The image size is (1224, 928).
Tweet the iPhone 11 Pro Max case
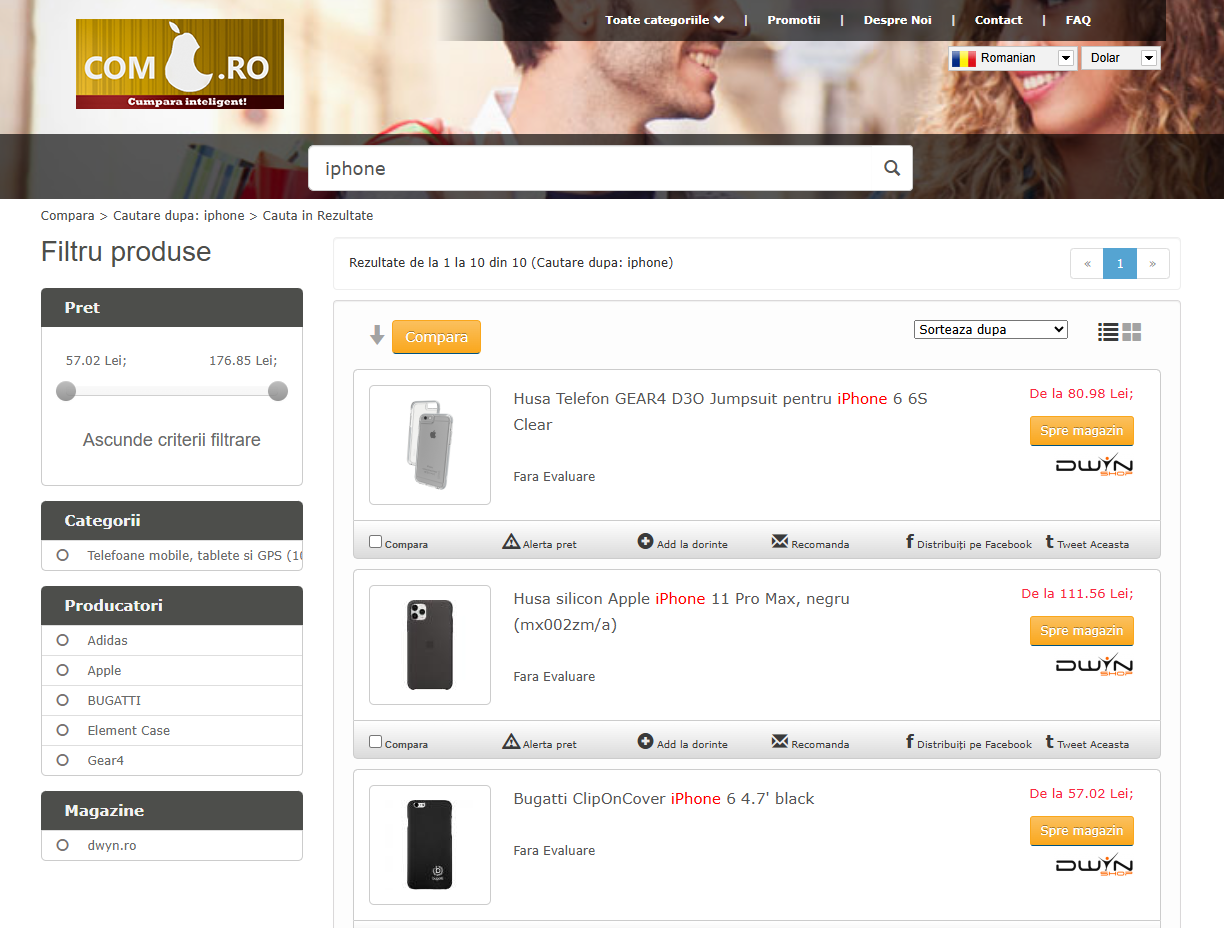click(x=1087, y=743)
